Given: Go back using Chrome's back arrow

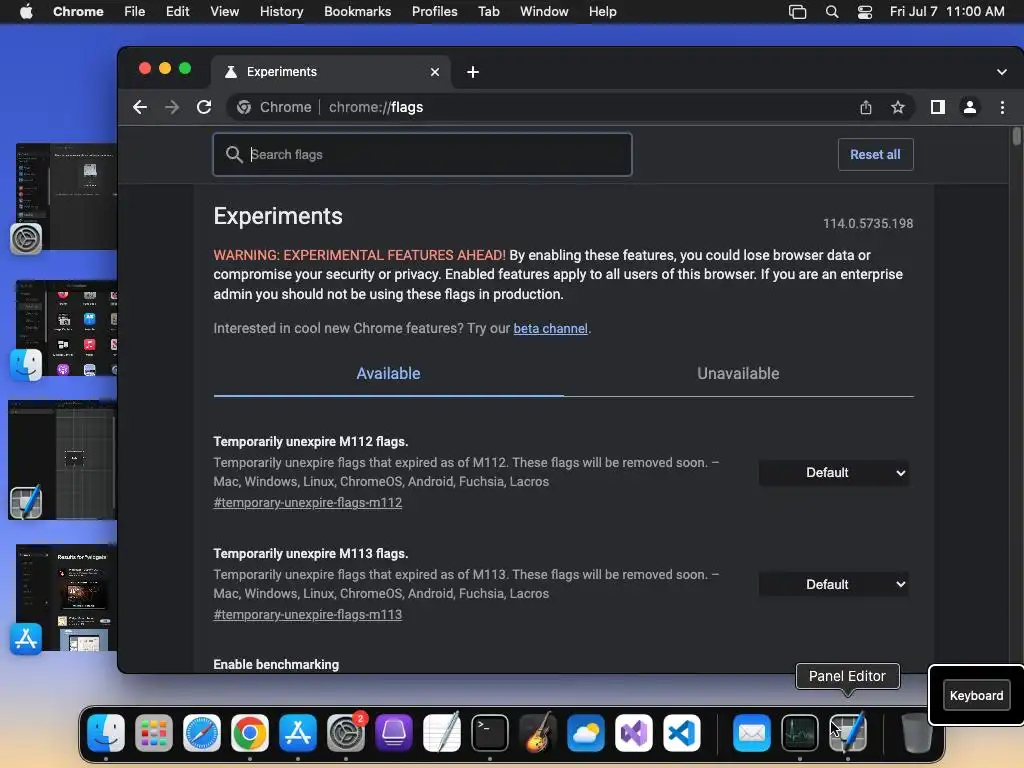Looking at the screenshot, I should pyautogui.click(x=140, y=107).
